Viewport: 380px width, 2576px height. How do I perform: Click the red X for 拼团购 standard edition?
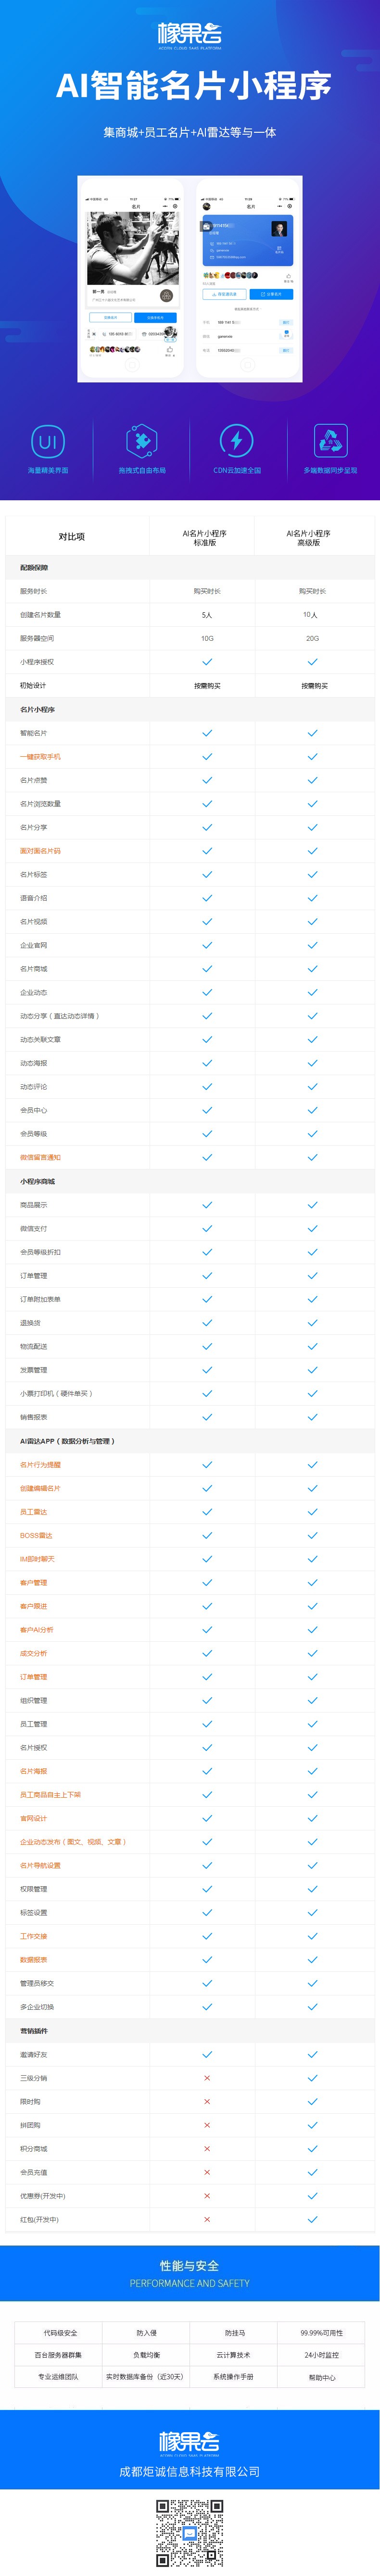click(207, 2125)
